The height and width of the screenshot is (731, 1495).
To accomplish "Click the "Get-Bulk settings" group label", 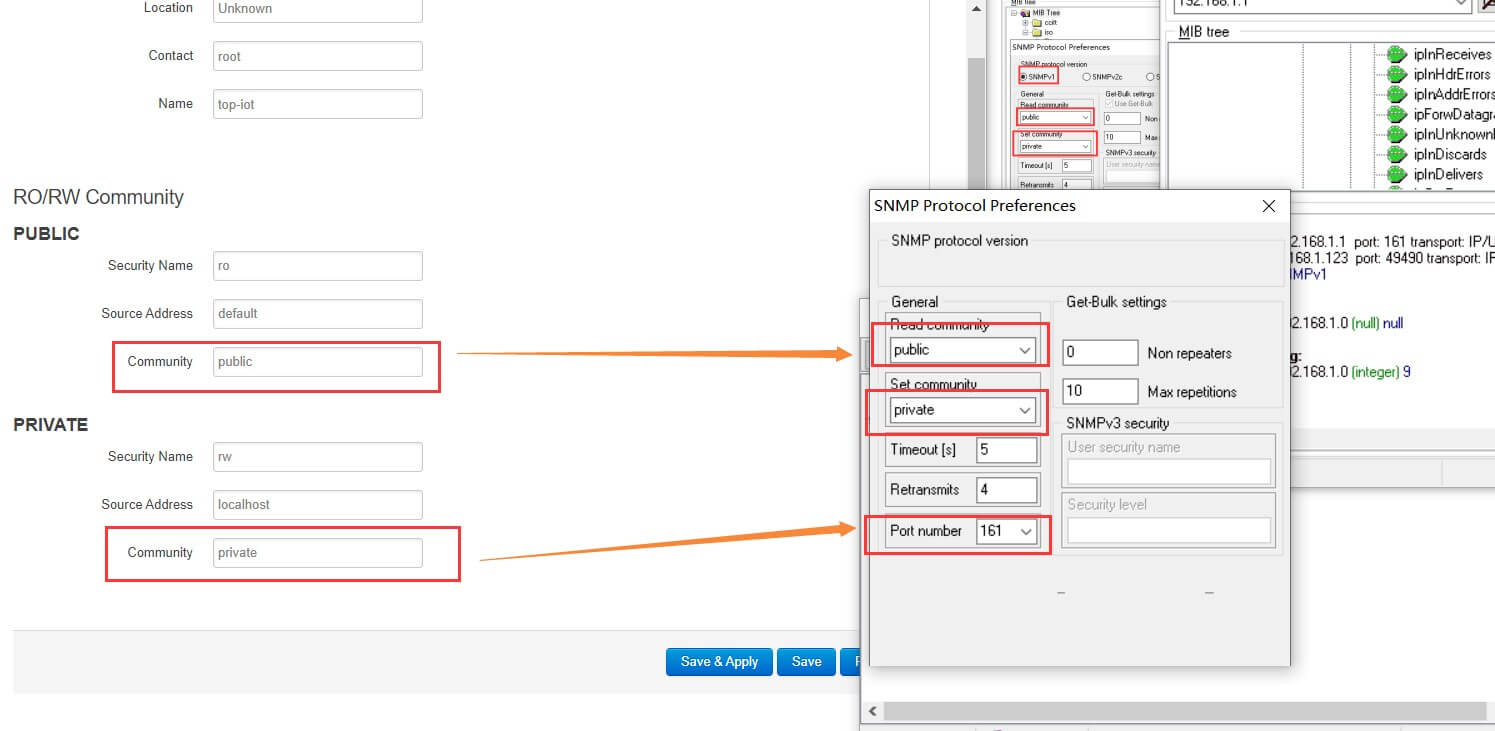I will (x=1116, y=302).
